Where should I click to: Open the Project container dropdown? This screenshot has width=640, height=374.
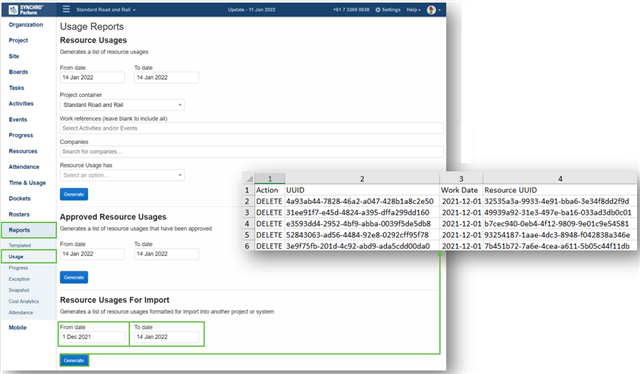pyautogui.click(x=122, y=105)
